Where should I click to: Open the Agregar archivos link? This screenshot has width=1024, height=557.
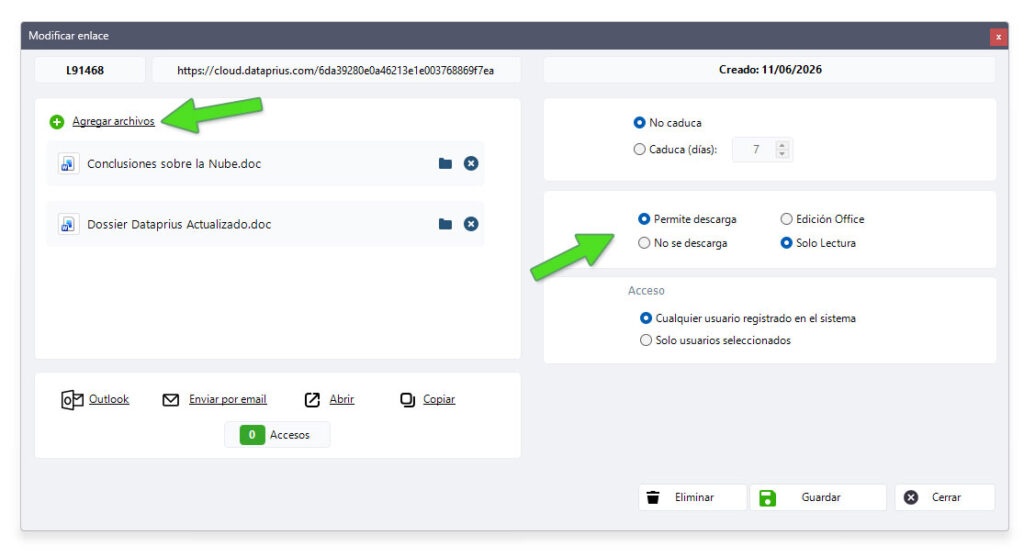[x=114, y=121]
